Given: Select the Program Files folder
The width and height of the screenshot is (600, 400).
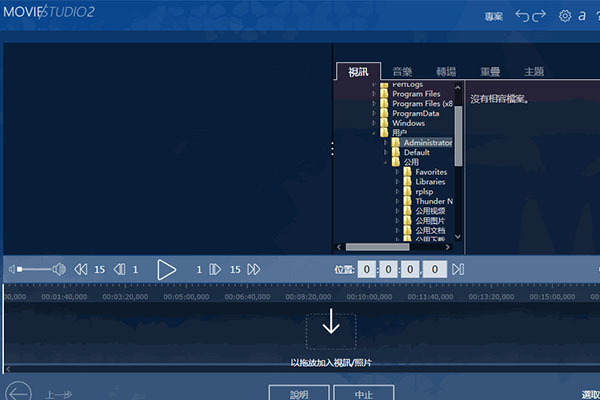Looking at the screenshot, I should click(416, 94).
